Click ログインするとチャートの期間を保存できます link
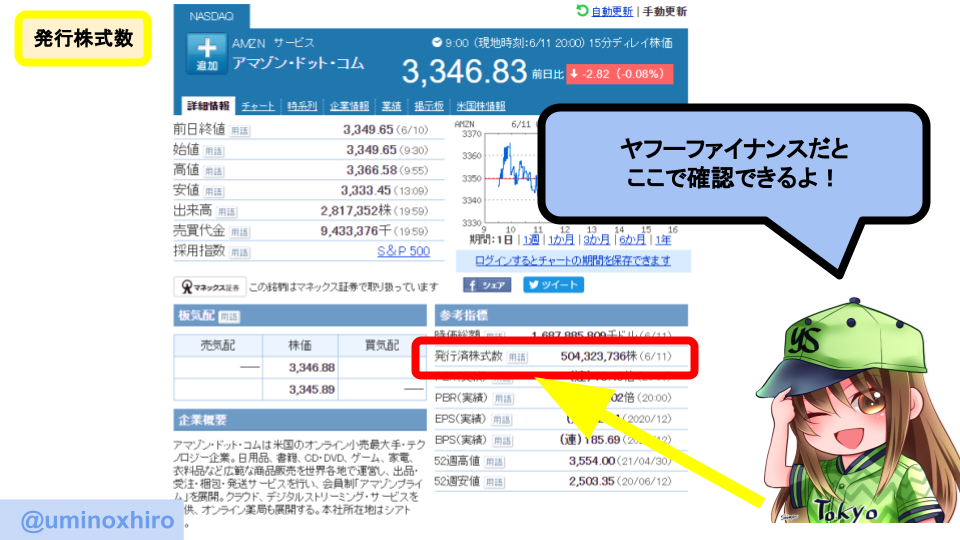Image resolution: width=960 pixels, height=540 pixels. click(x=572, y=261)
